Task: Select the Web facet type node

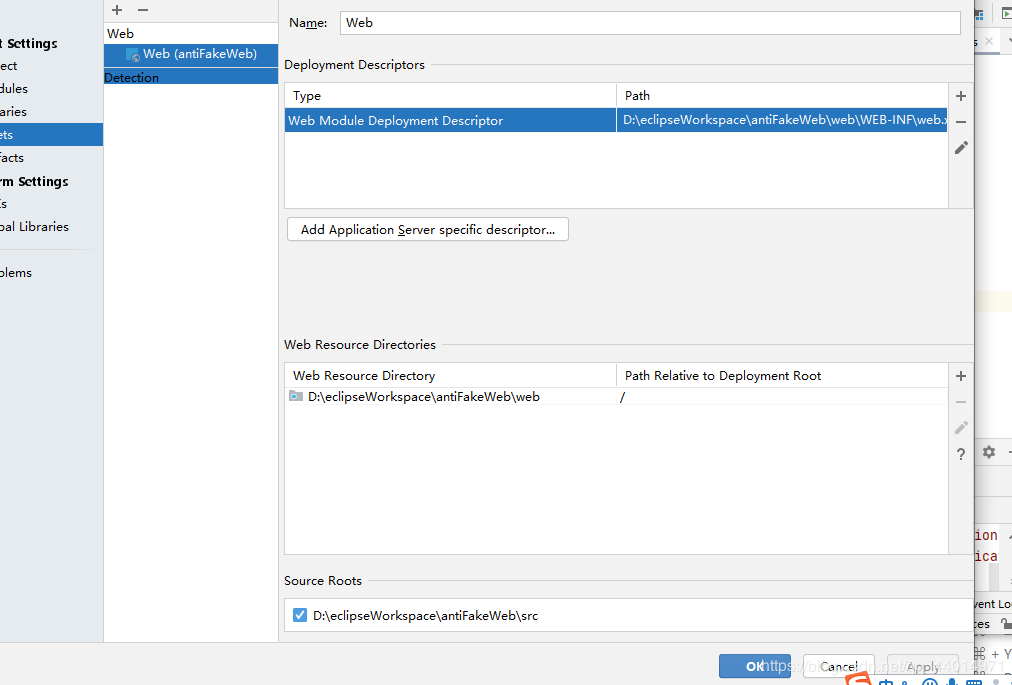Action: (121, 33)
